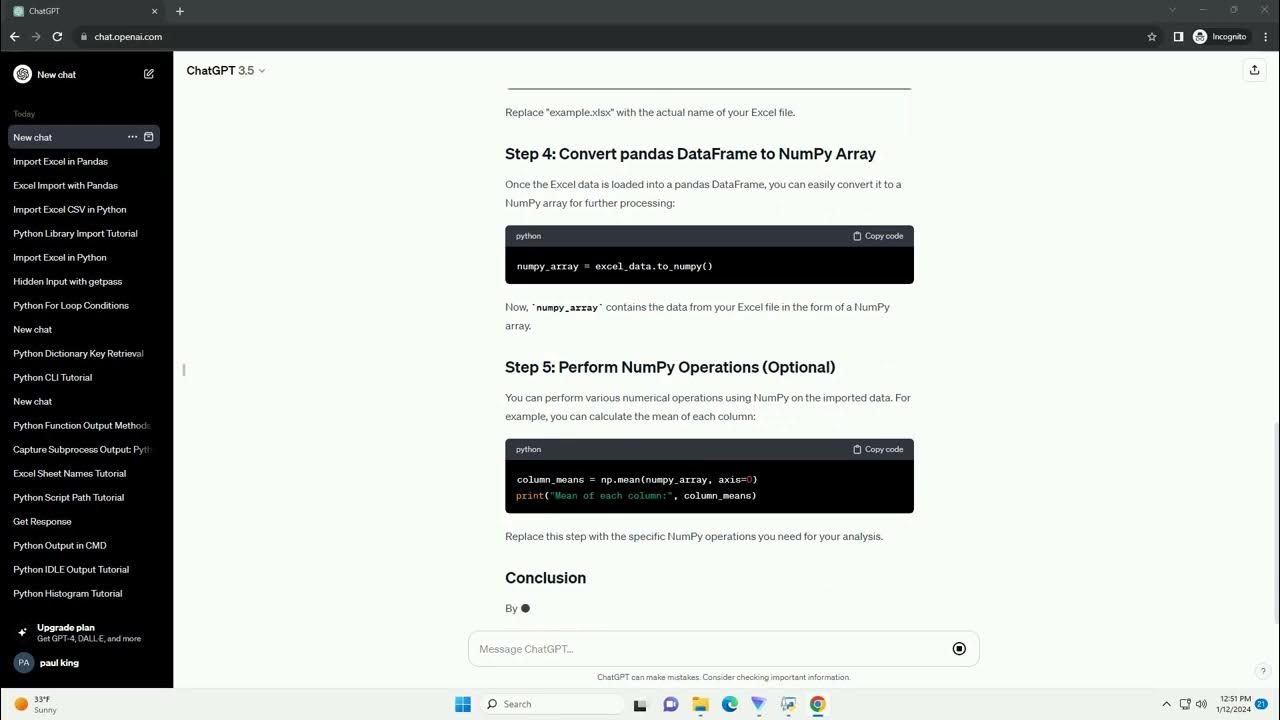The width and height of the screenshot is (1280, 720).
Task: Bookmark this page star icon
Action: 1152,37
